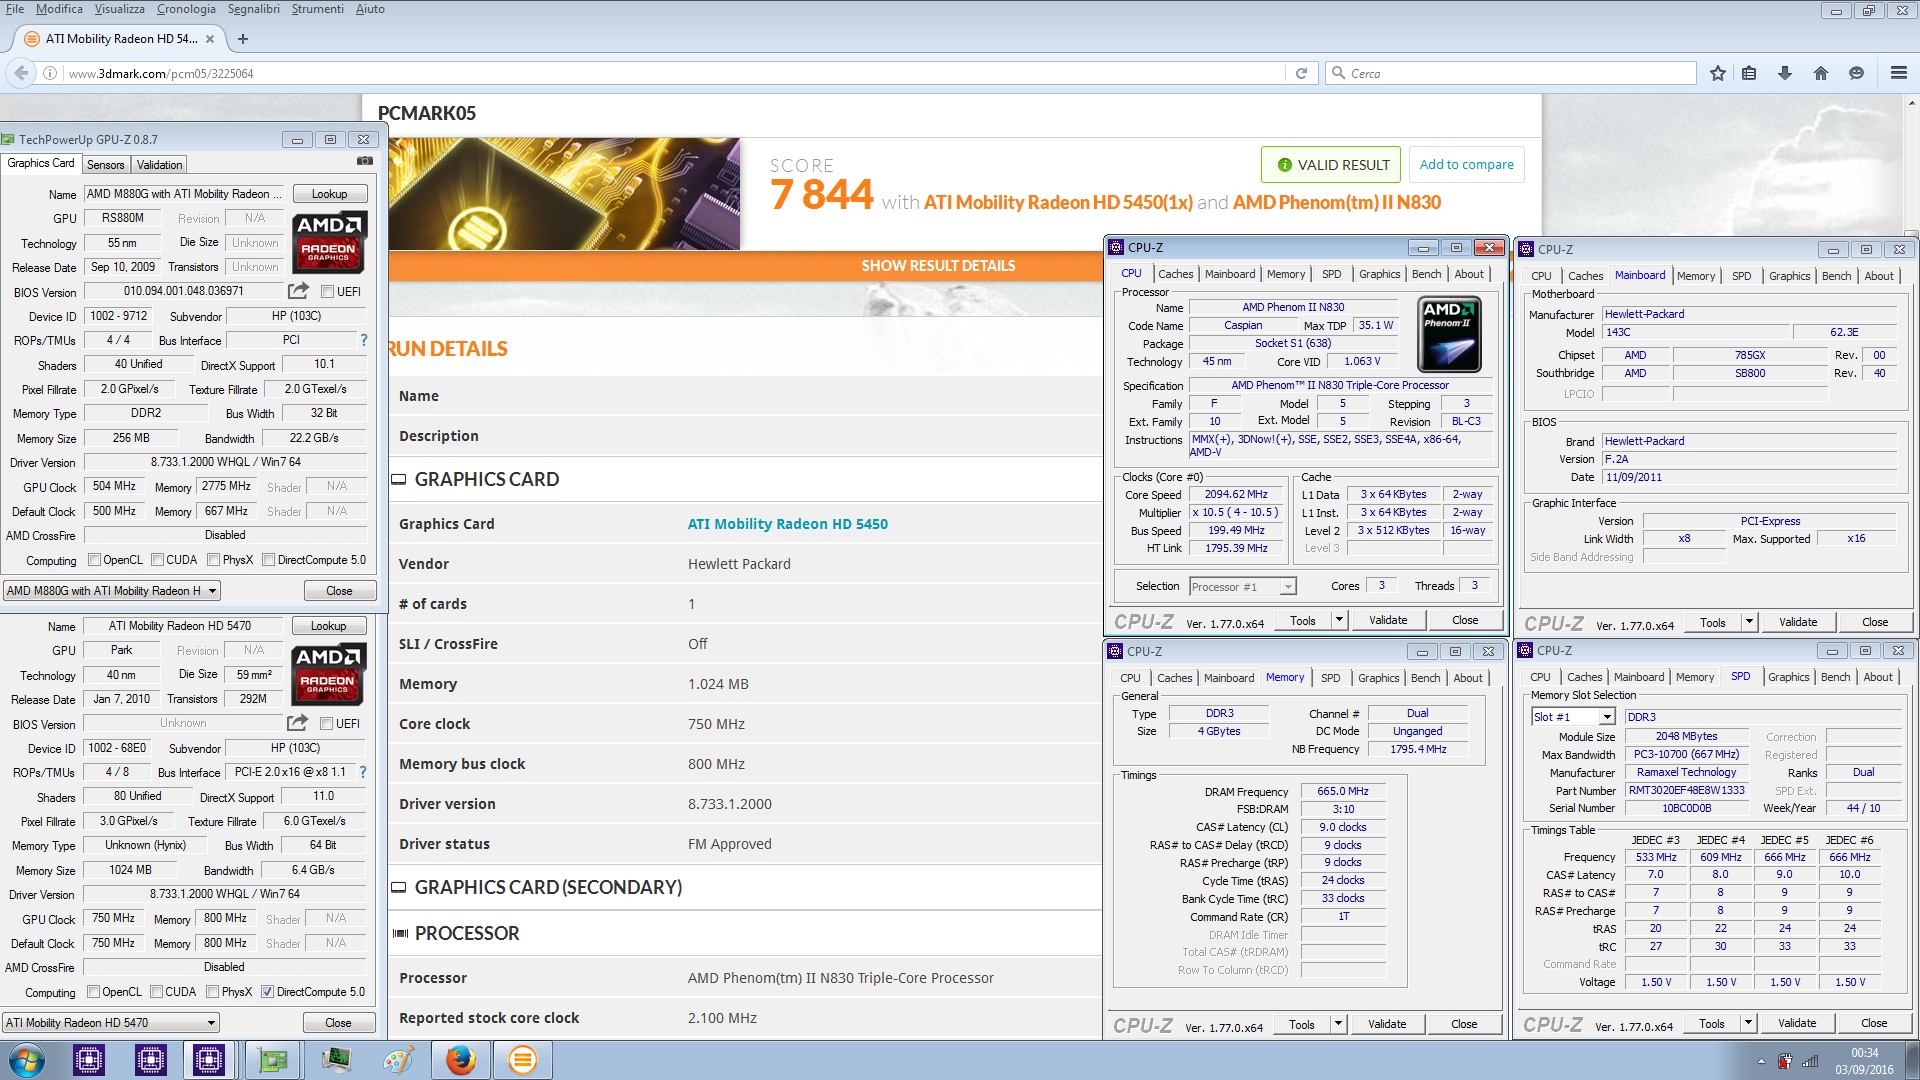Open a new browser tab

[x=243, y=39]
